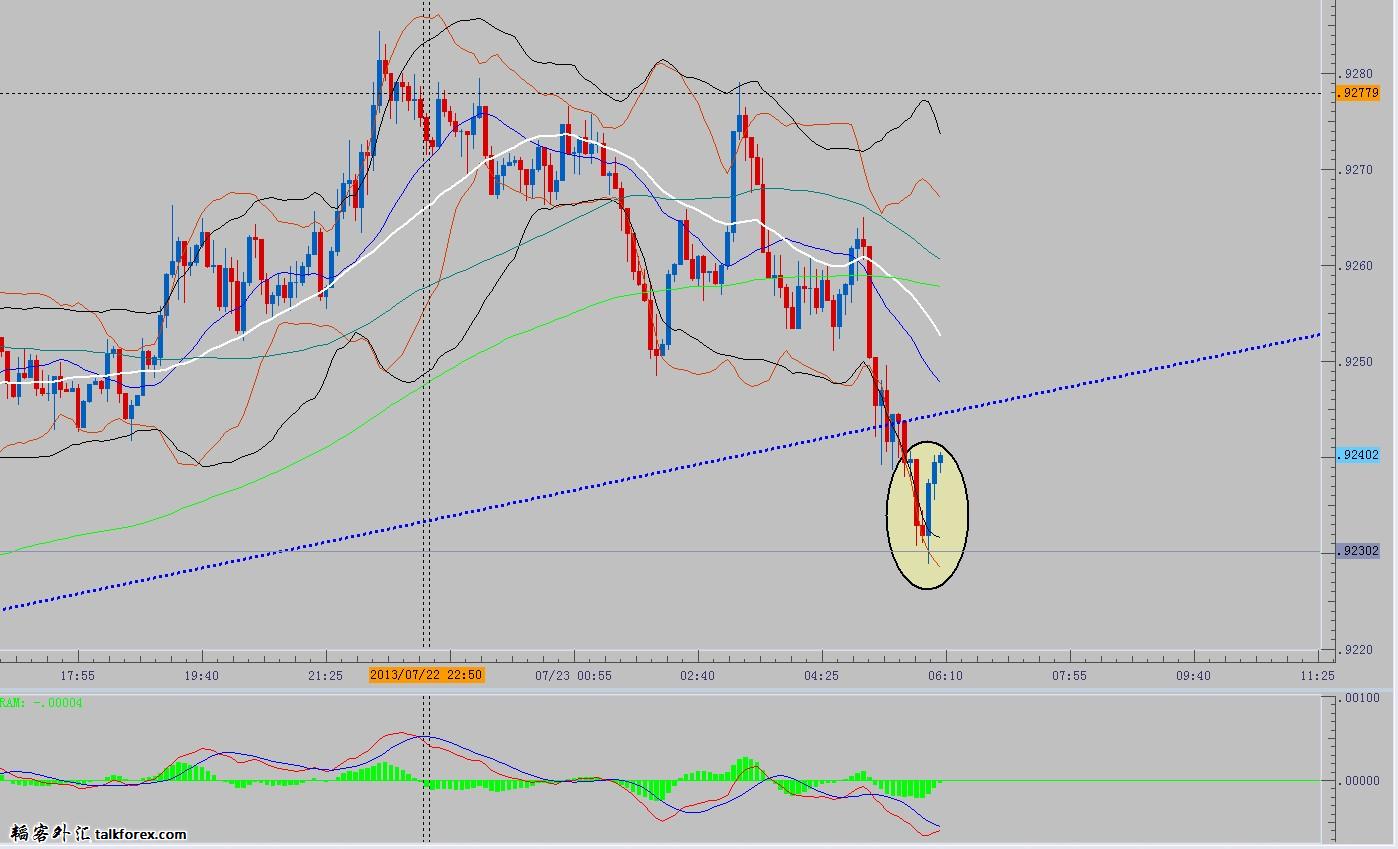Click the .9250 price scale value
1398x849 pixels.
pos(1357,362)
